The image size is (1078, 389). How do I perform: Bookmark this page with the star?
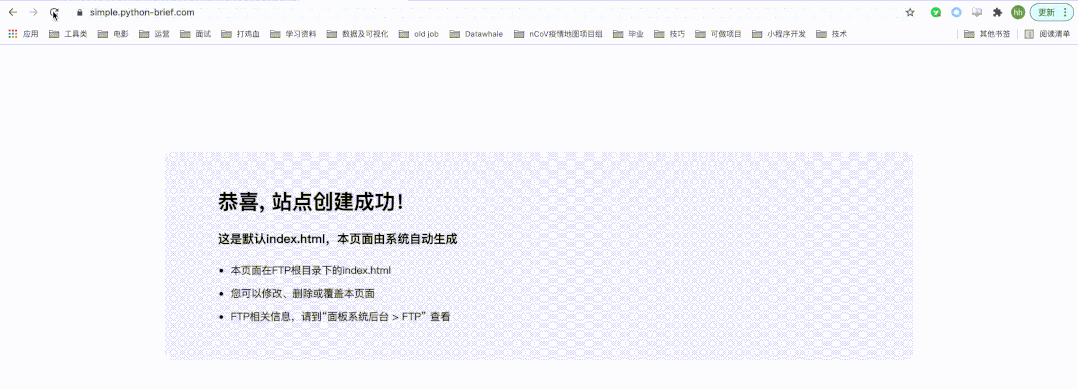pos(910,12)
